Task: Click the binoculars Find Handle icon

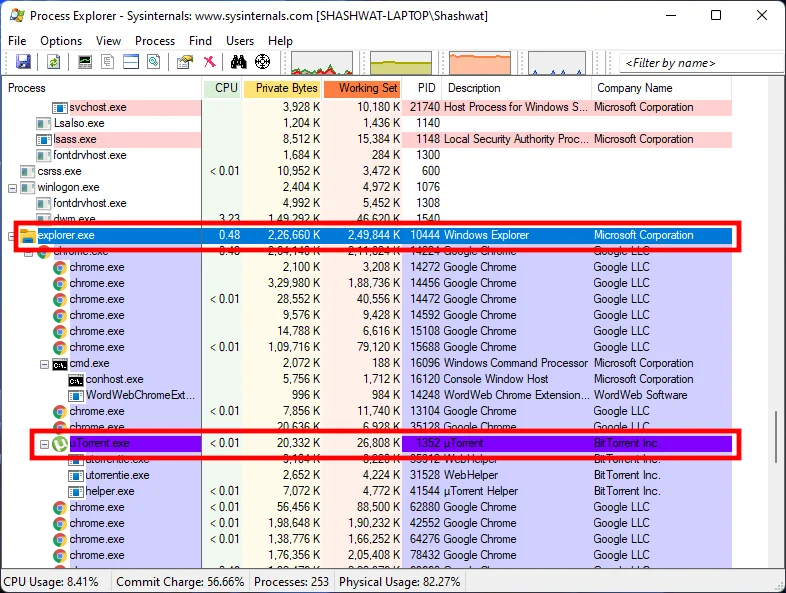Action: click(239, 62)
